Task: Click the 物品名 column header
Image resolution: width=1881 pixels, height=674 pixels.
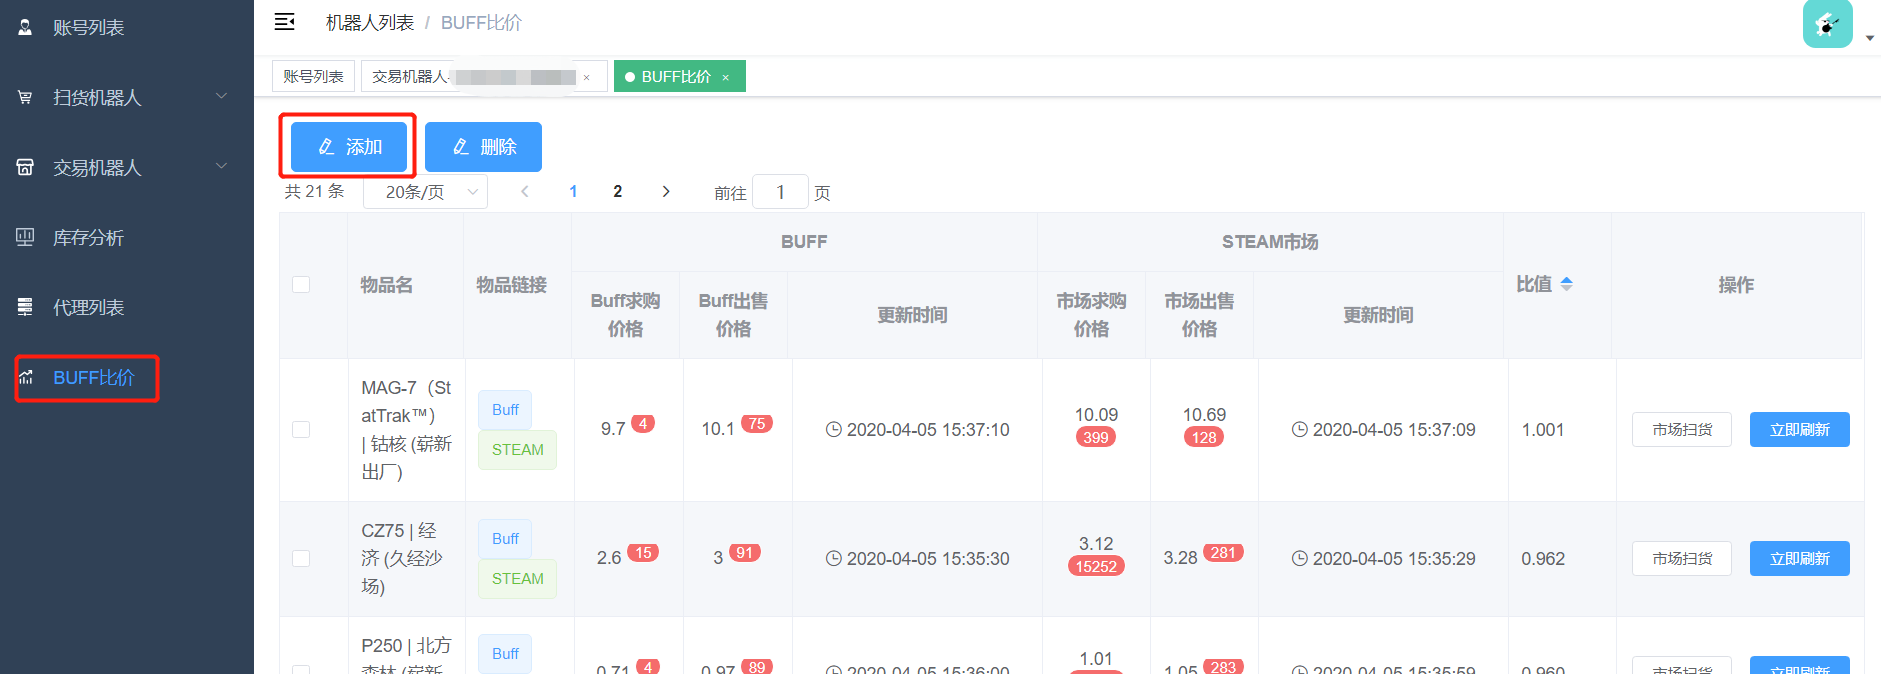Action: coord(387,285)
